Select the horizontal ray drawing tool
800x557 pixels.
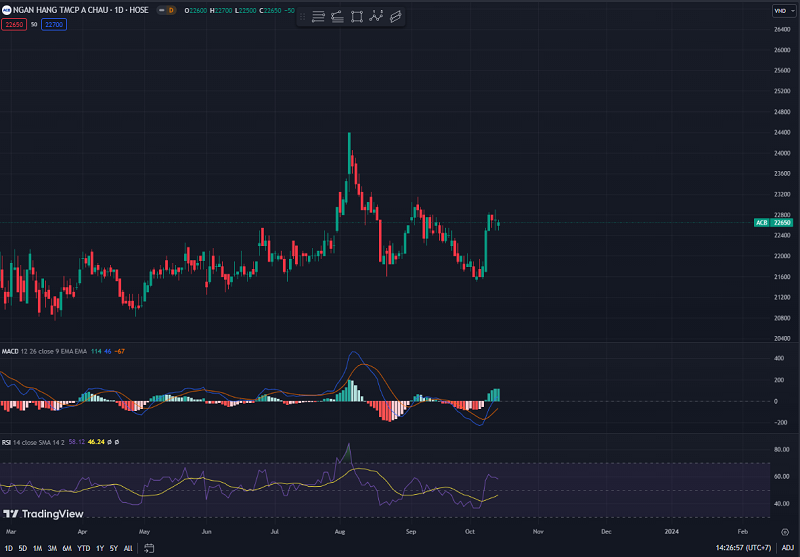coord(337,16)
